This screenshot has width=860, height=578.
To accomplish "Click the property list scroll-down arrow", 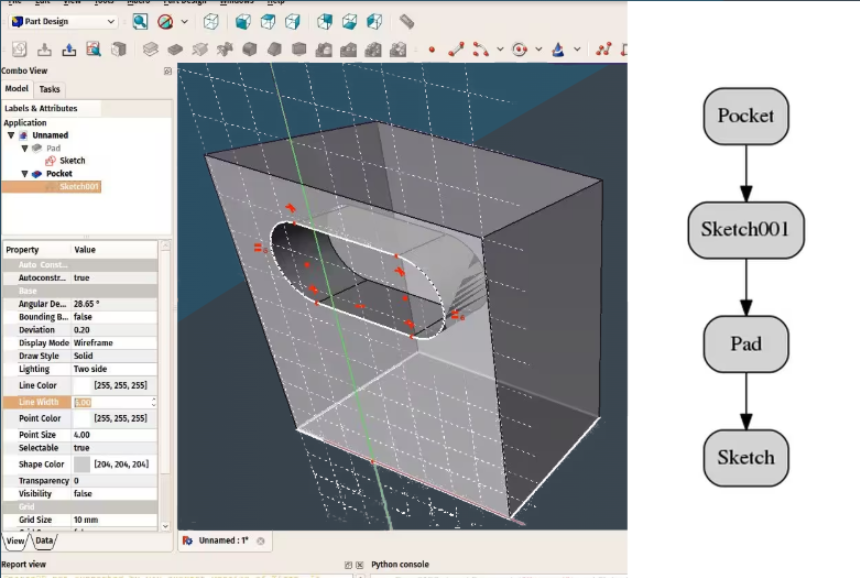I will pyautogui.click(x=165, y=526).
